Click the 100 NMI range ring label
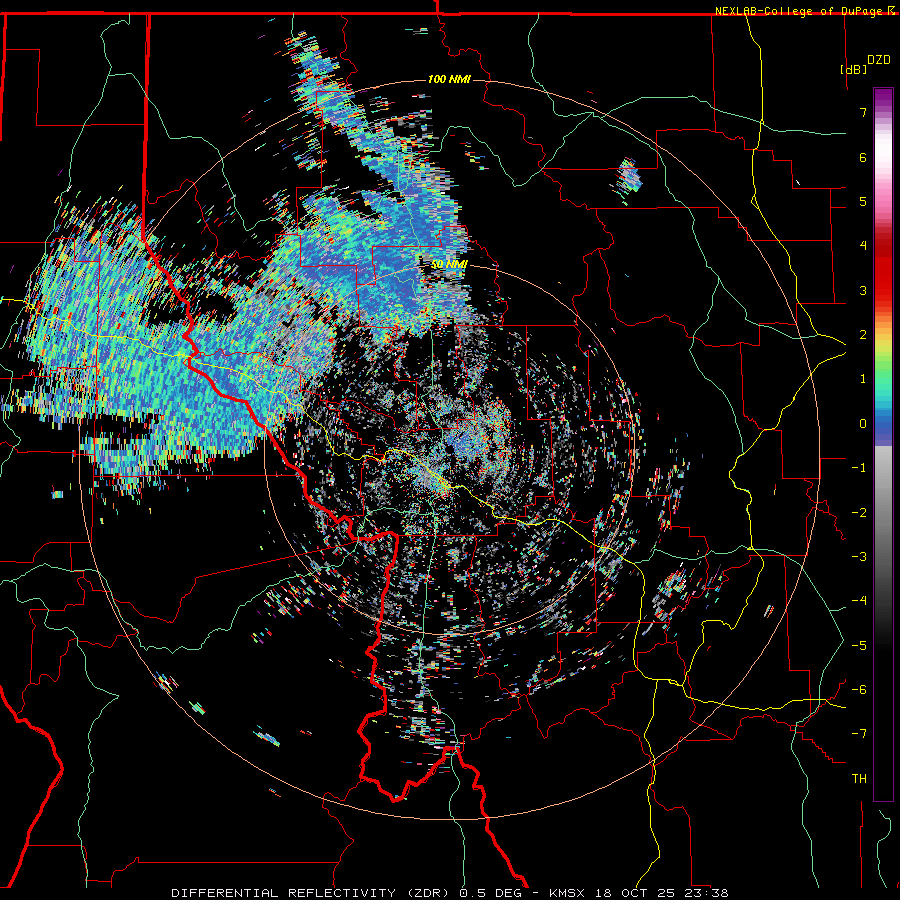This screenshot has height=900, width=900. (449, 79)
